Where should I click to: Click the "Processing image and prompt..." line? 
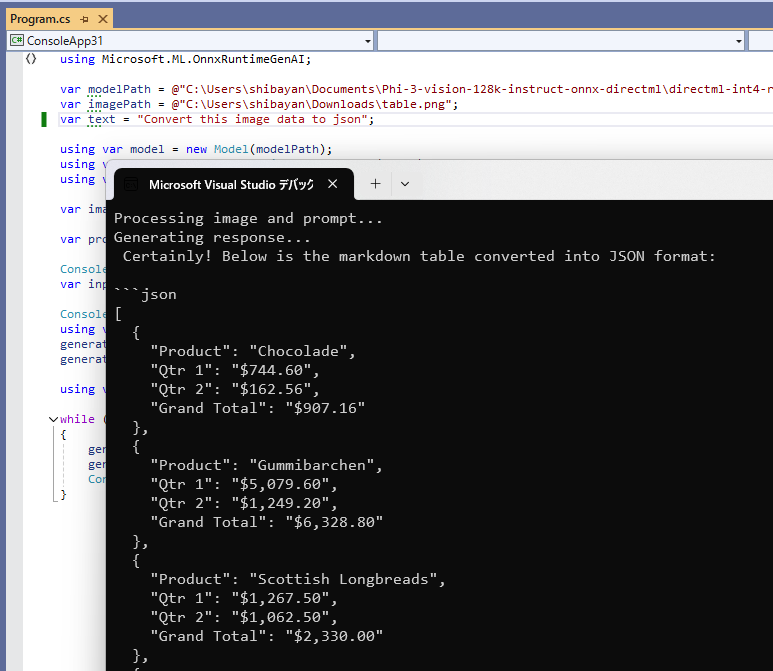tap(248, 218)
